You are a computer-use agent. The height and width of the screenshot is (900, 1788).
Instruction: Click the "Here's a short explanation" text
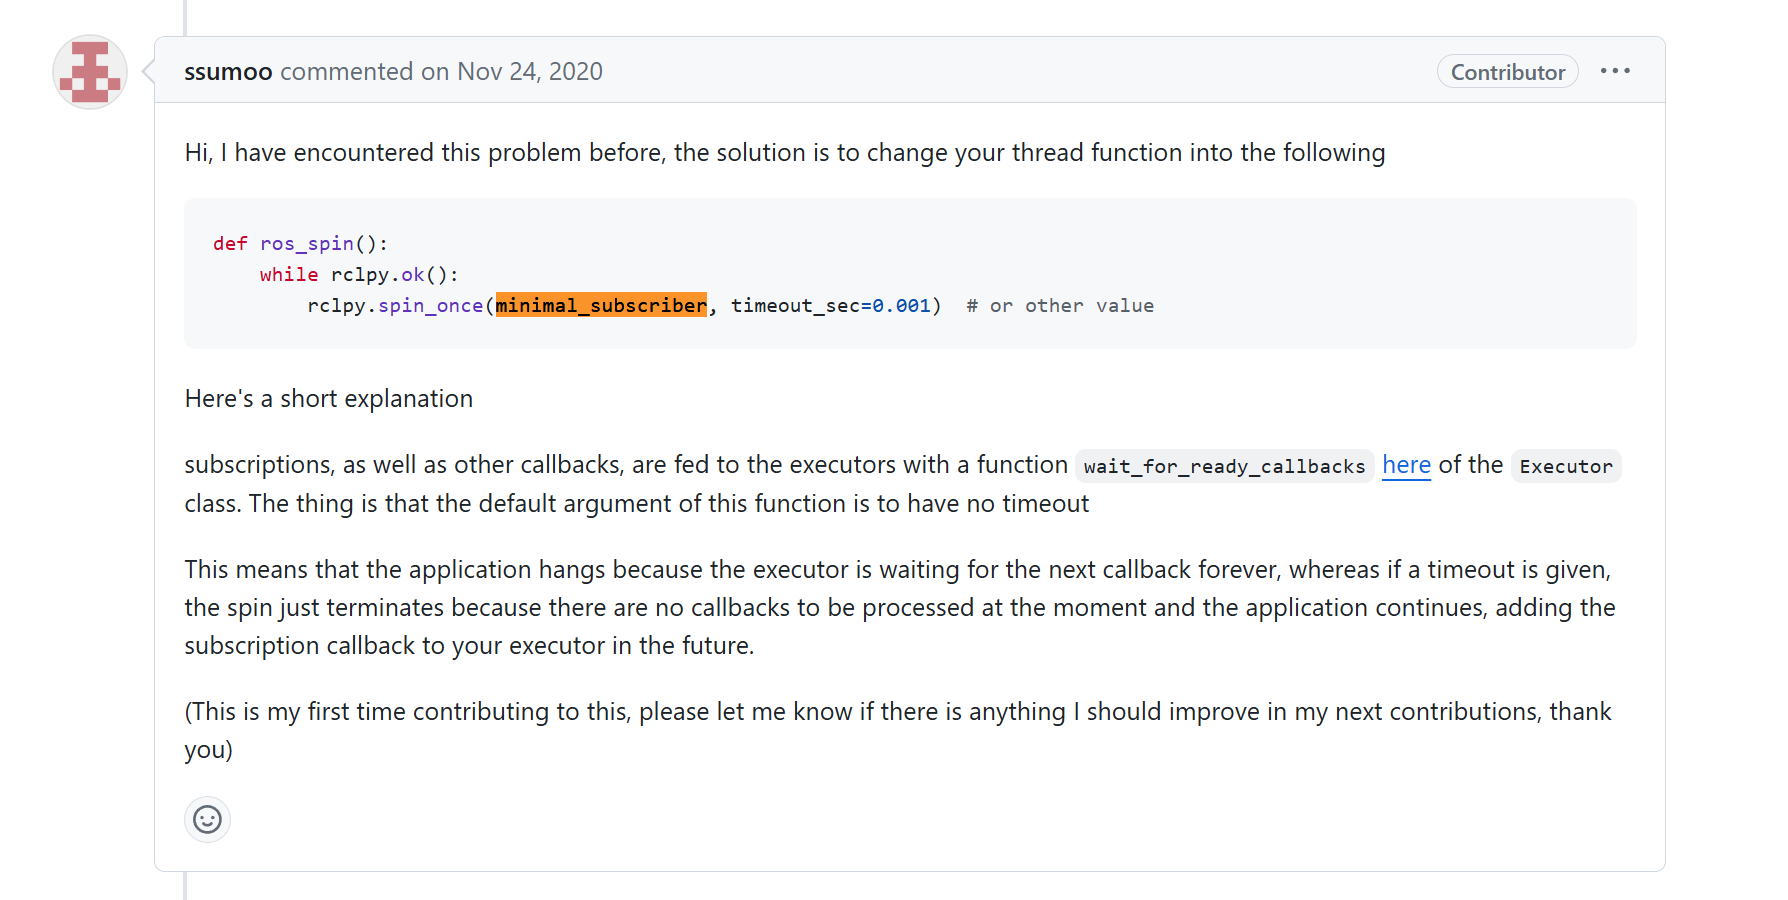[x=328, y=399]
